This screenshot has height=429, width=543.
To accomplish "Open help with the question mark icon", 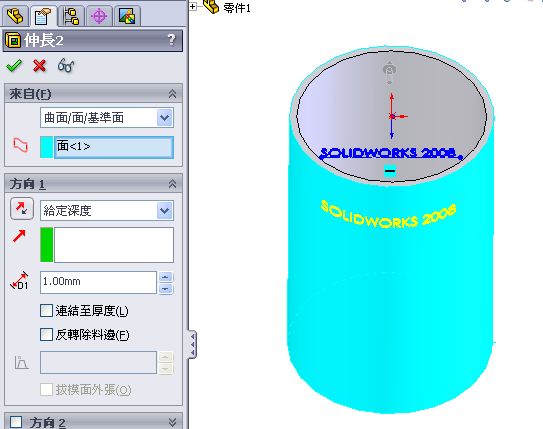I will pyautogui.click(x=171, y=40).
